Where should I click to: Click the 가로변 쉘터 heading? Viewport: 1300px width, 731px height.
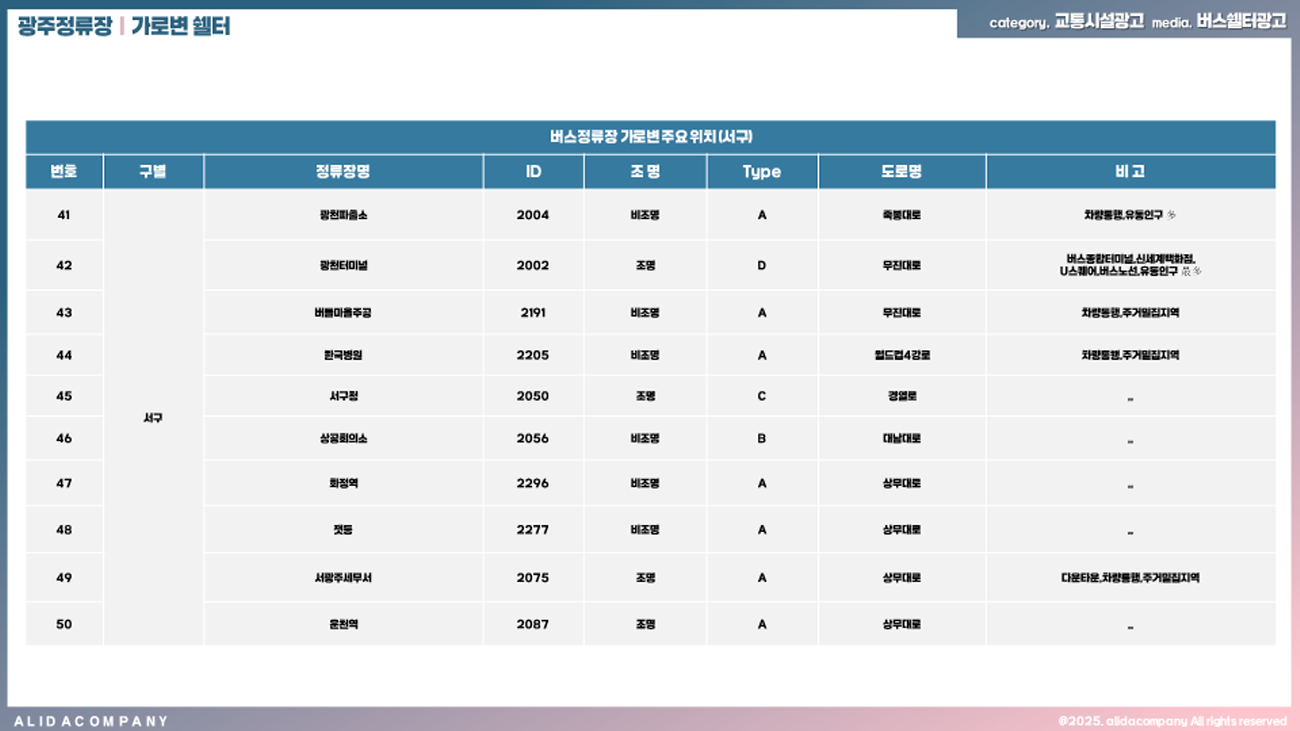(x=180, y=26)
